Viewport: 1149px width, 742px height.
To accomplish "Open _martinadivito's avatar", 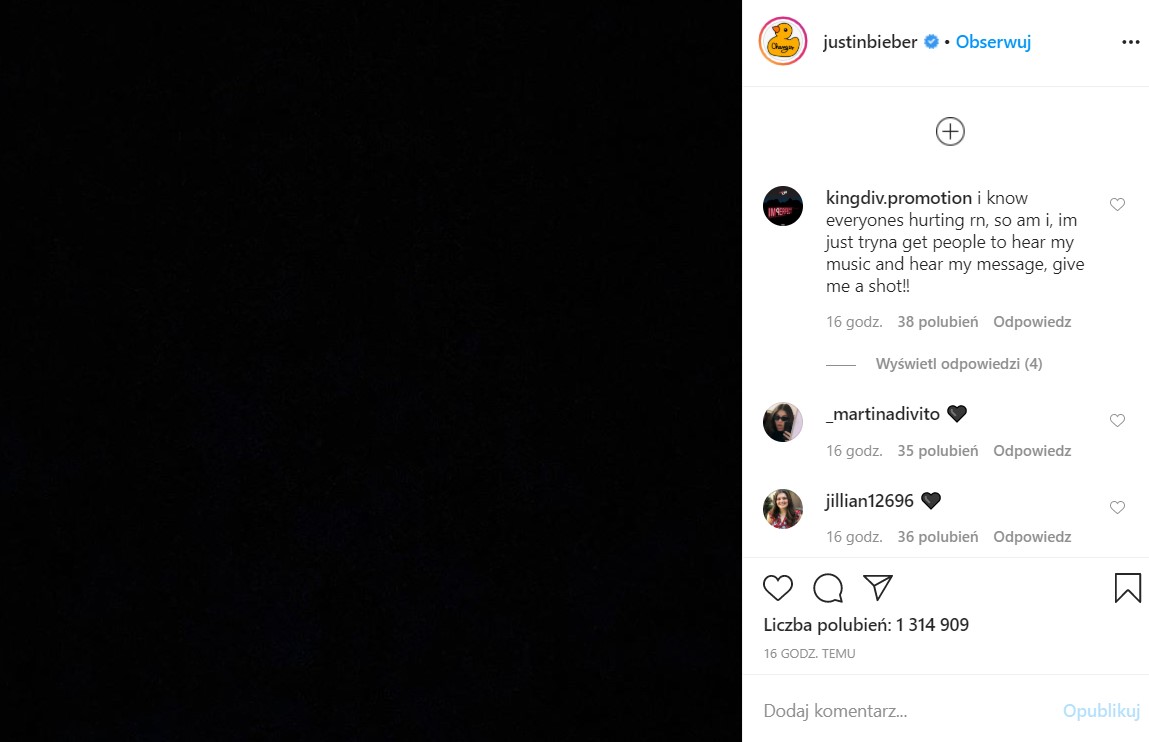I will (783, 422).
